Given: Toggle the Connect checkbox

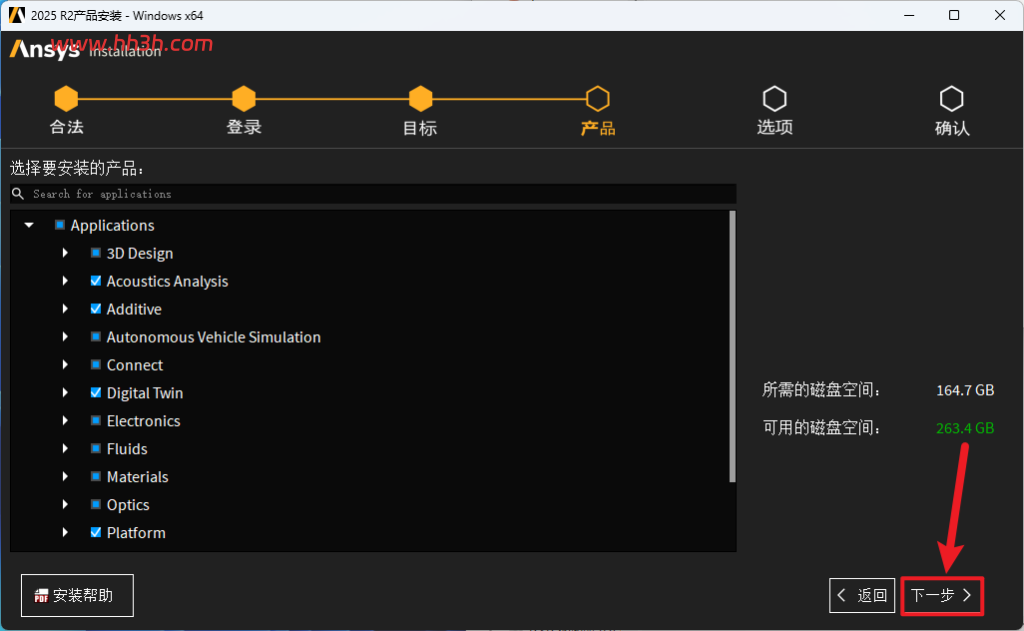Looking at the screenshot, I should point(95,364).
